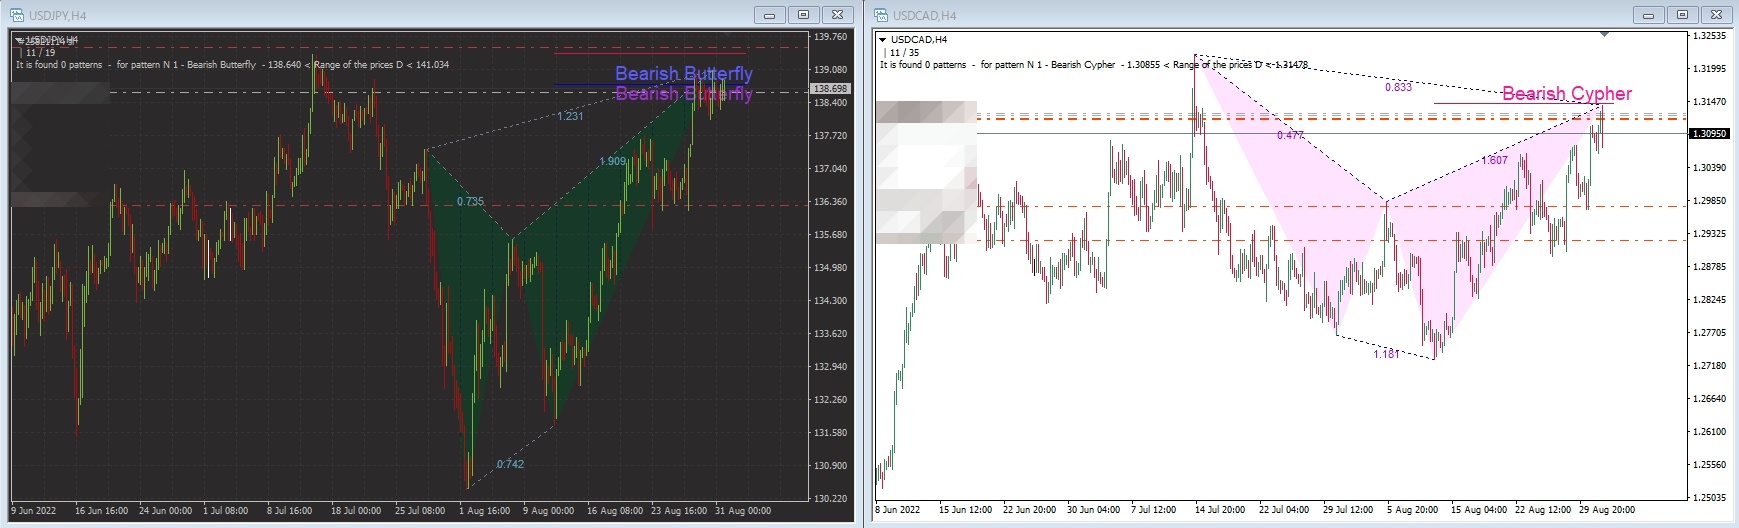The image size is (1739, 528).
Task: Select the pink Bearish Cypher label
Action: [x=1566, y=93]
